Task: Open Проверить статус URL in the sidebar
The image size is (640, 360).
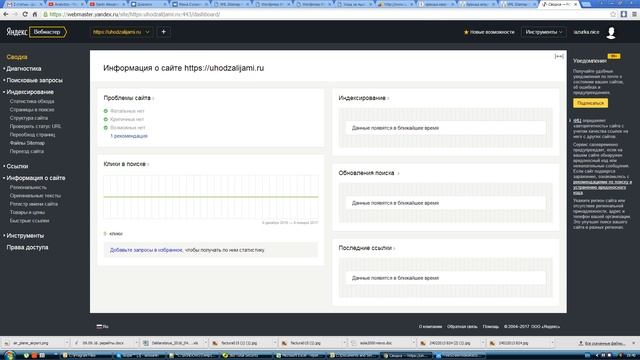Action: [36, 126]
